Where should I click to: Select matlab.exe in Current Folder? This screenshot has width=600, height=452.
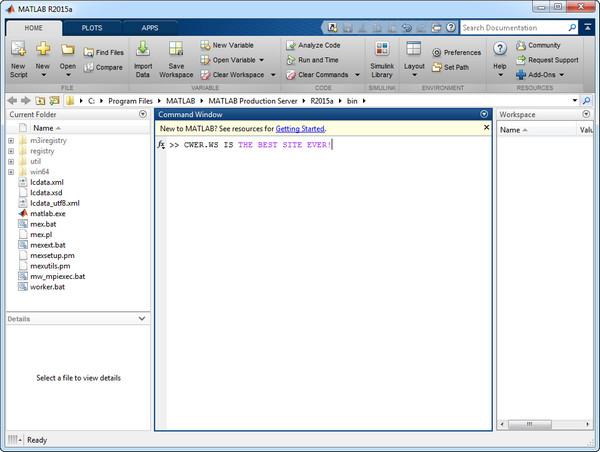tap(48, 213)
